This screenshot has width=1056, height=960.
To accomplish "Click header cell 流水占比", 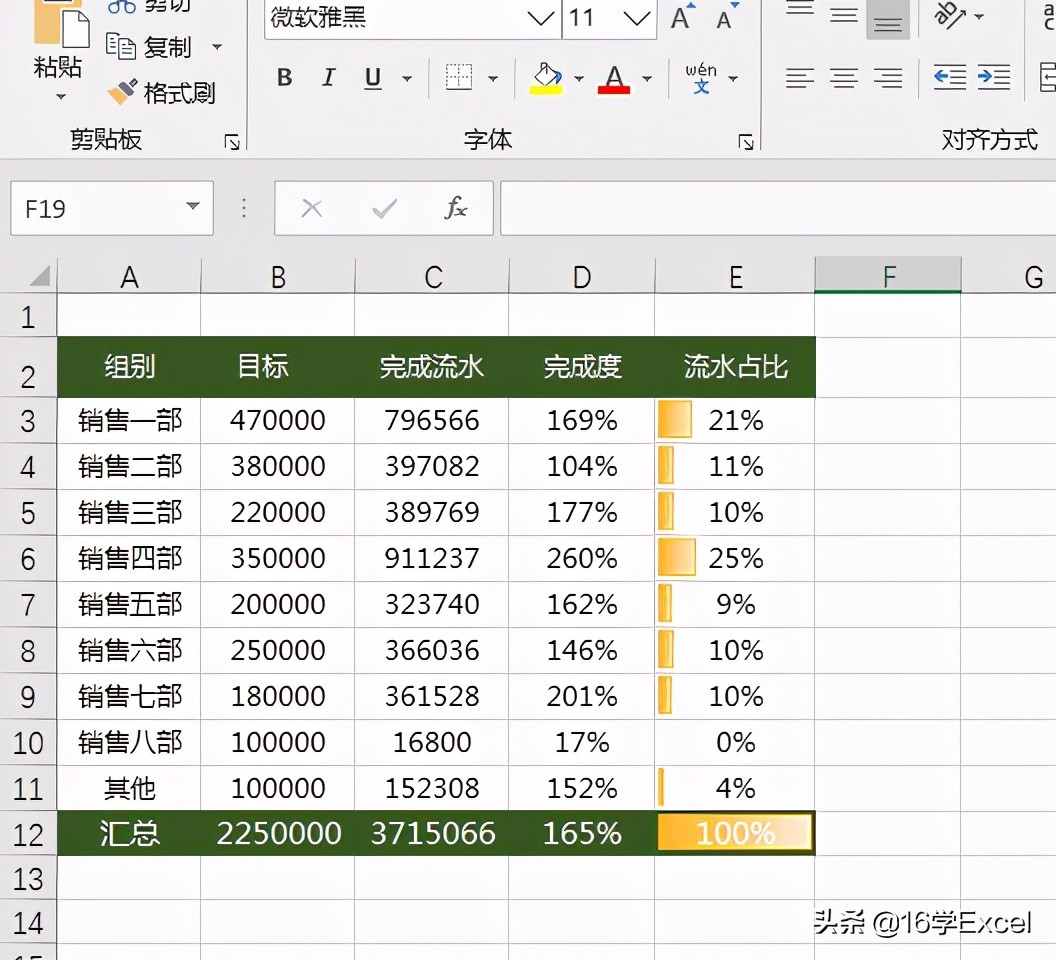I will 735,367.
